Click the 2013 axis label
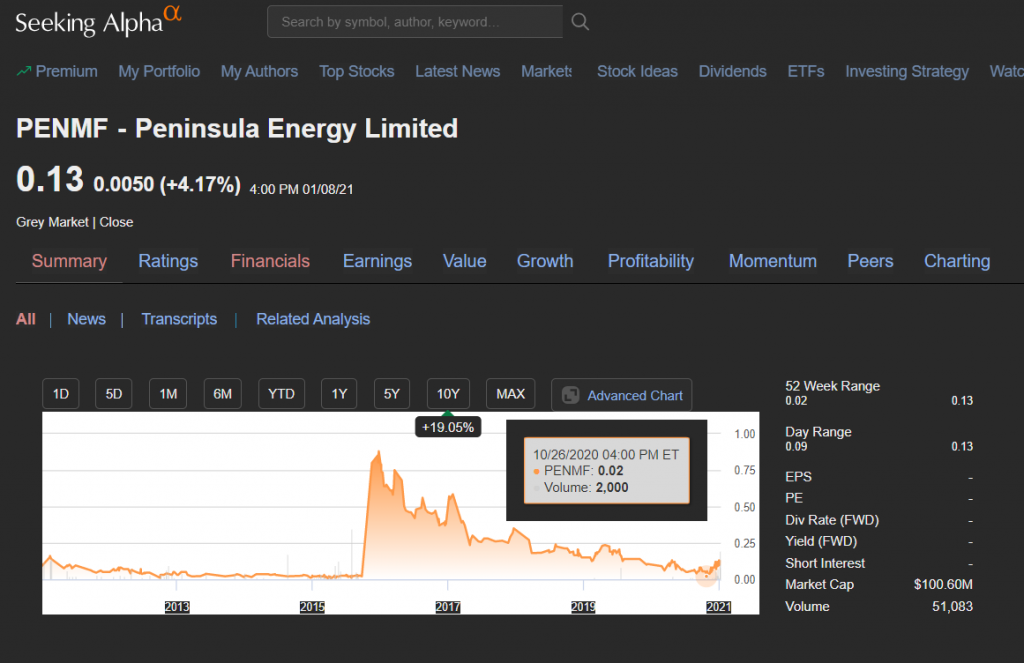The image size is (1024, 663). point(177,607)
